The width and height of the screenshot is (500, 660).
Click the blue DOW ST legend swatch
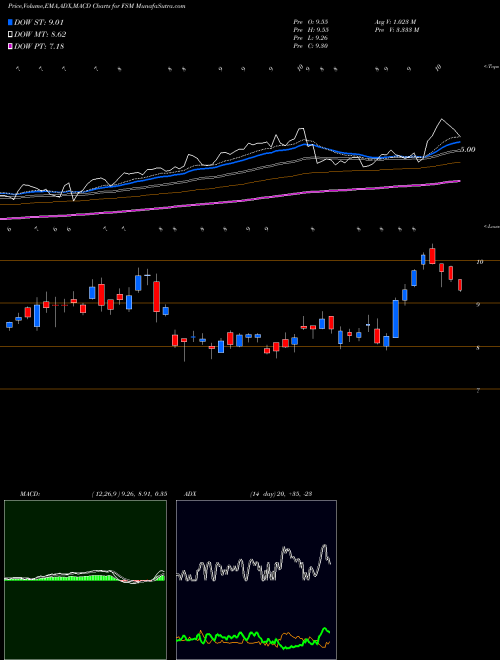(10, 22)
